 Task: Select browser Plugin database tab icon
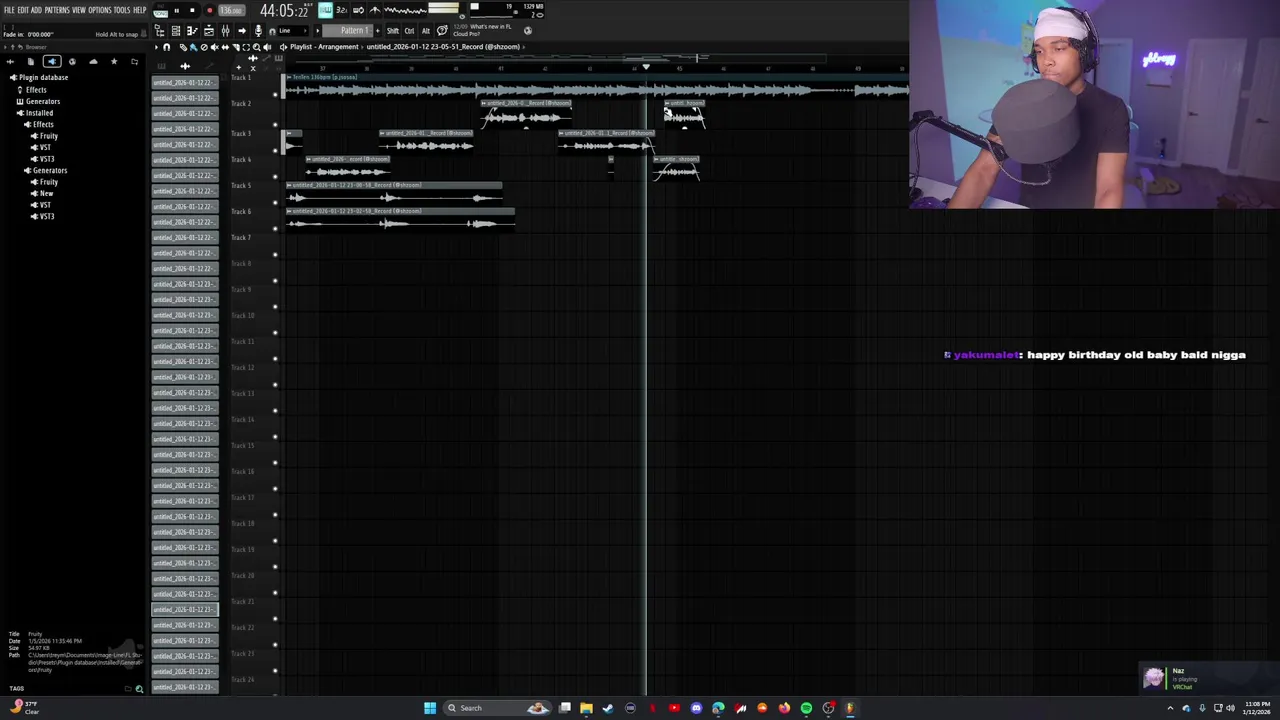[51, 61]
